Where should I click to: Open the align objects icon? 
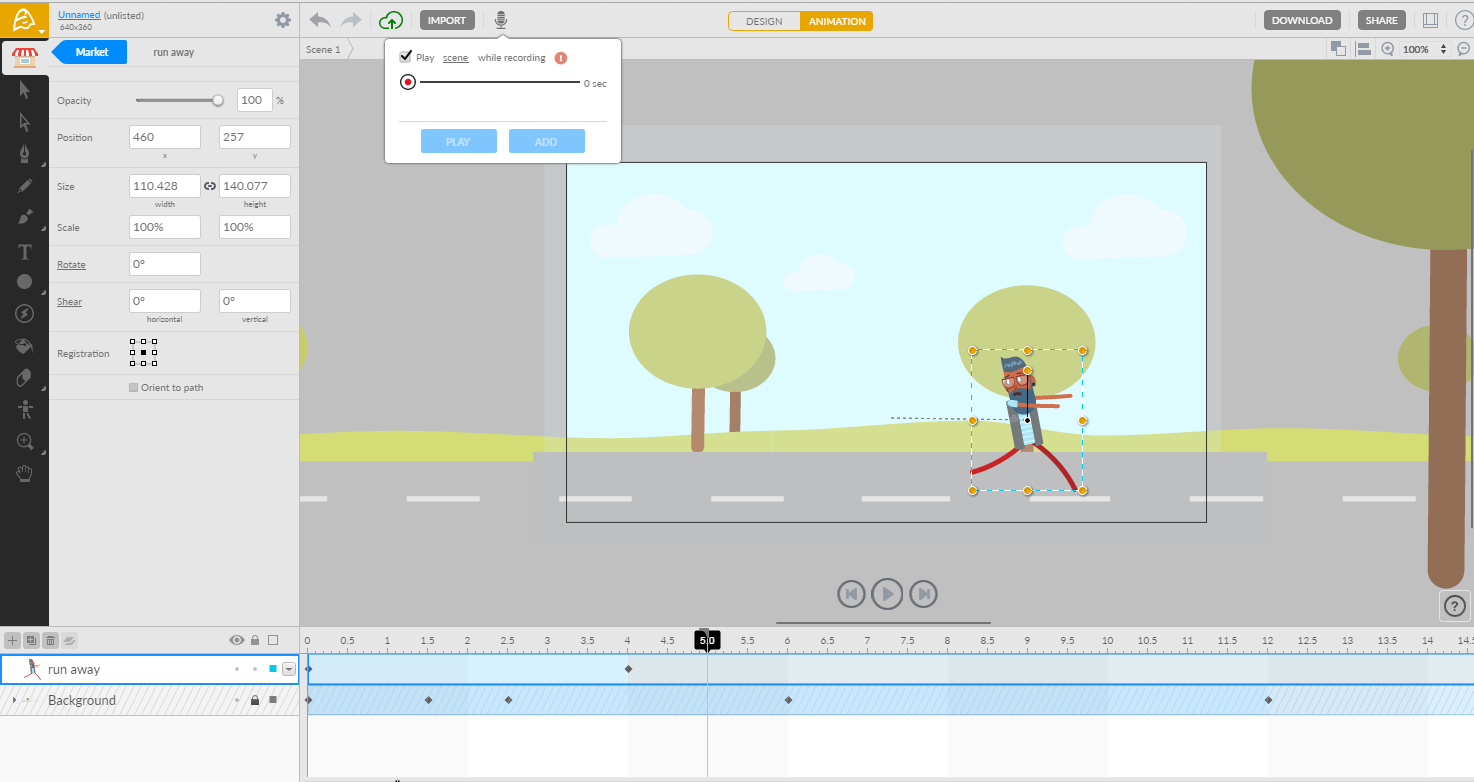(1364, 49)
